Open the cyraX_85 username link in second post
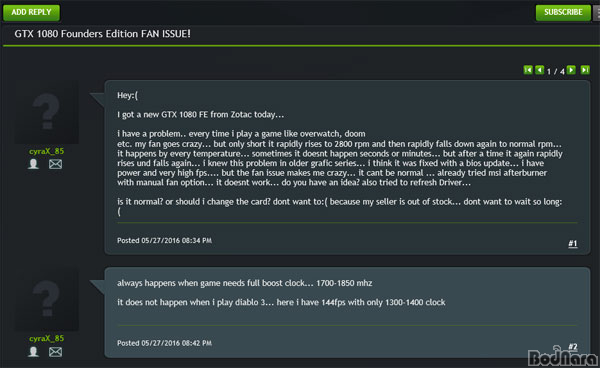The width and height of the screenshot is (600, 368). pos(46,339)
